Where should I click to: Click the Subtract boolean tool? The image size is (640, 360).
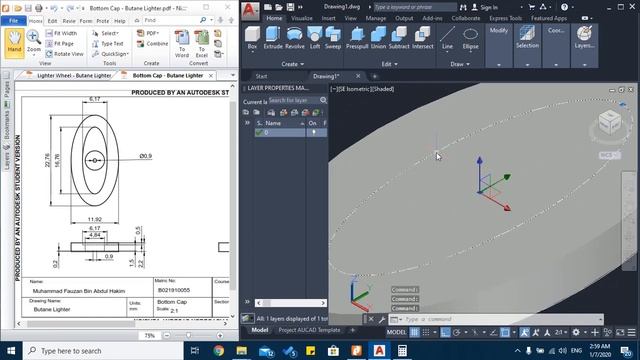click(x=399, y=38)
